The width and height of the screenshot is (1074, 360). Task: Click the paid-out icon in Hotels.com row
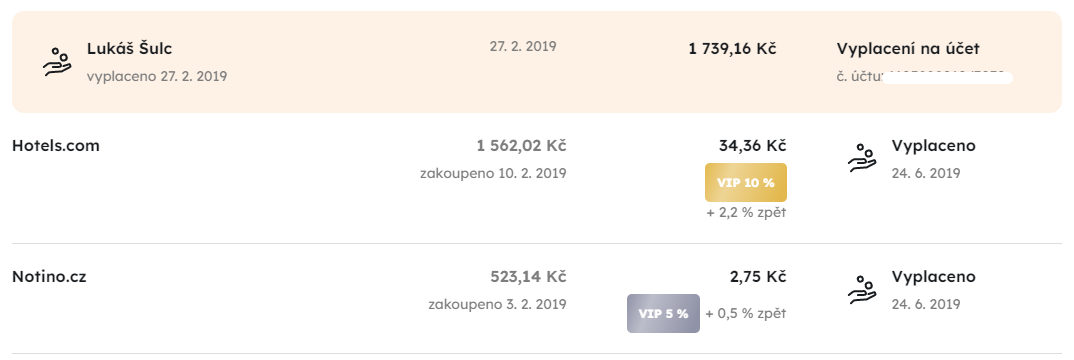862,157
